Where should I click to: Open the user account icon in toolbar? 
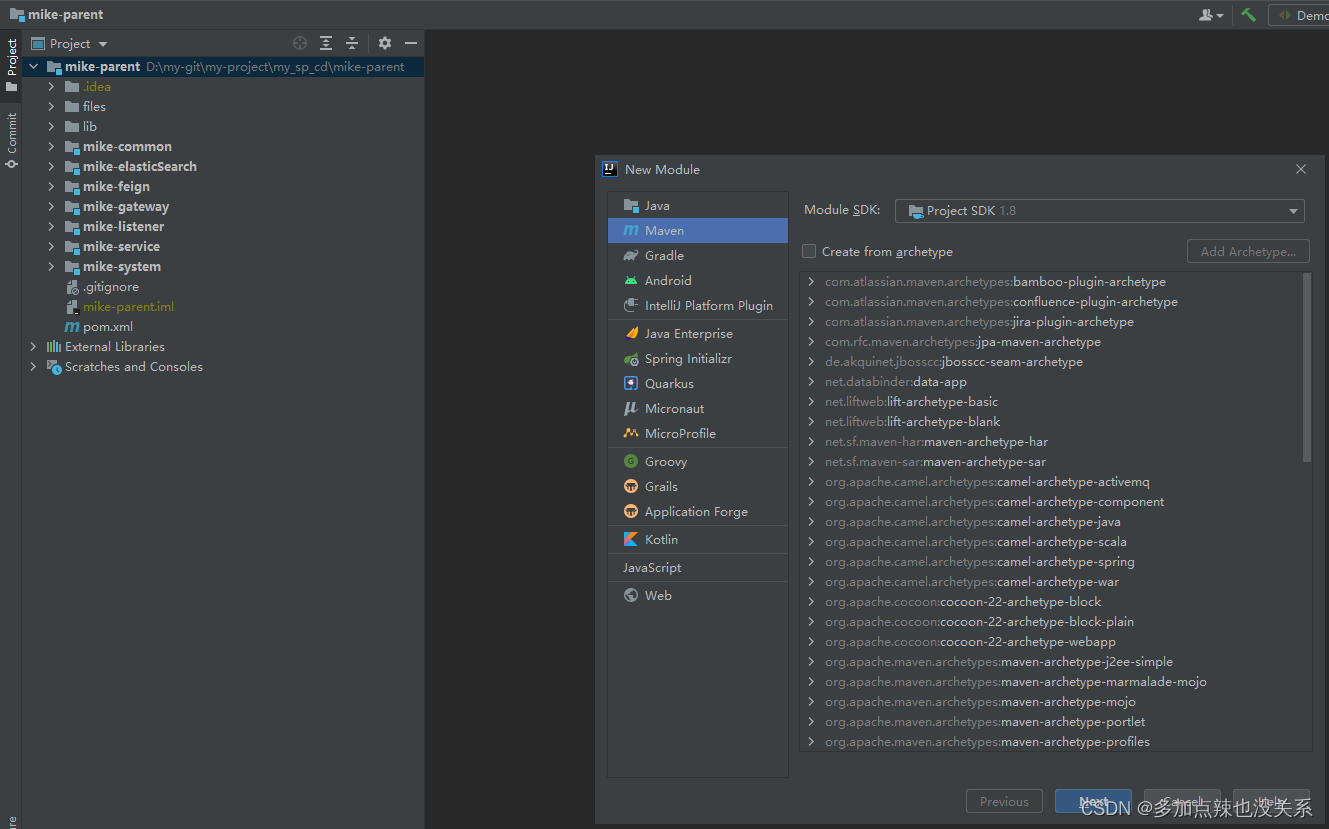coord(1211,15)
